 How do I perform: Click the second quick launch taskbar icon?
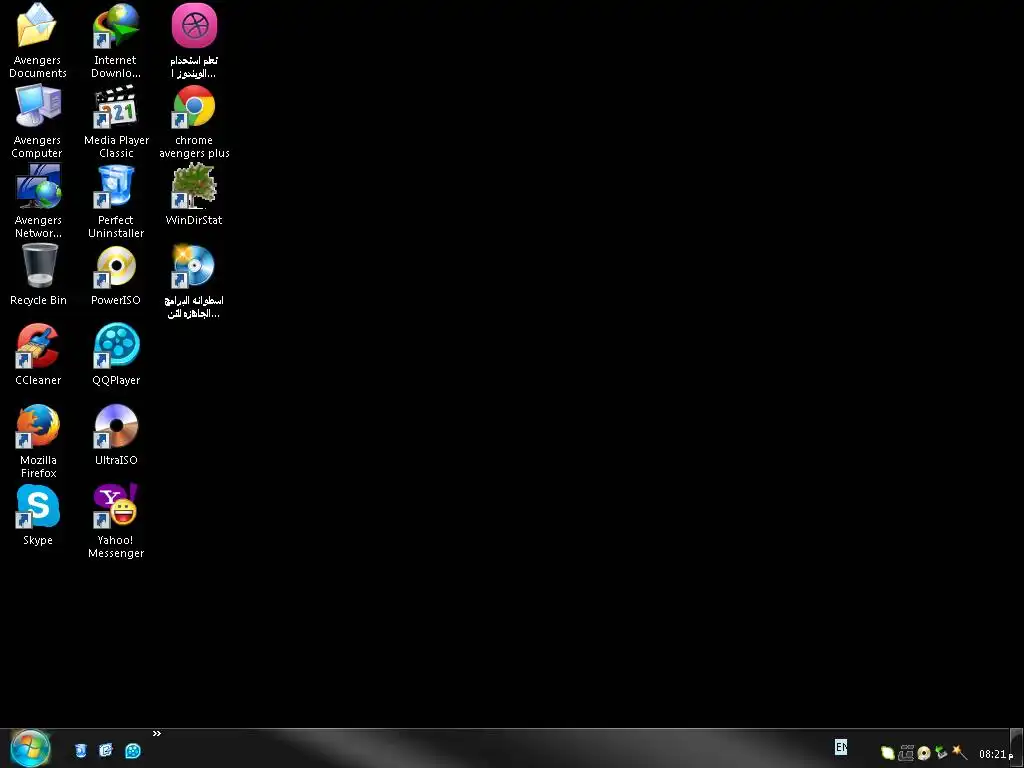click(106, 750)
